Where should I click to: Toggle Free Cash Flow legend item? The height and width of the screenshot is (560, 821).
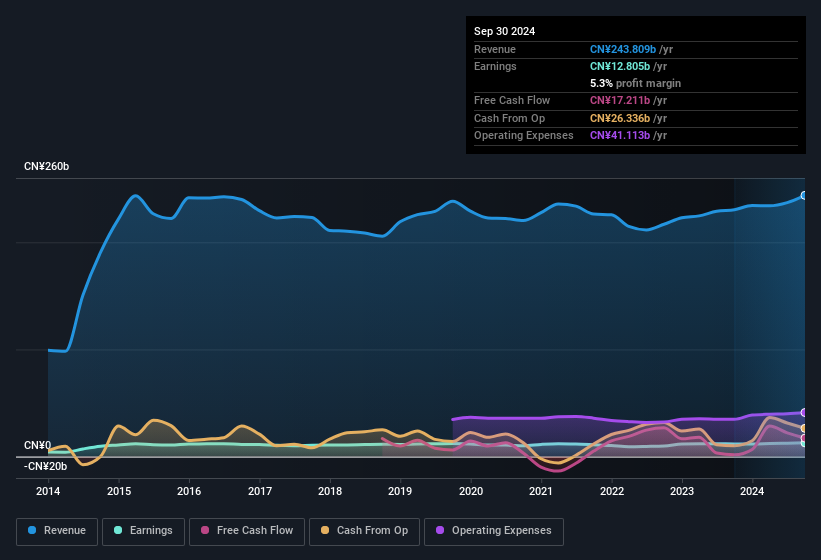pyautogui.click(x=246, y=530)
